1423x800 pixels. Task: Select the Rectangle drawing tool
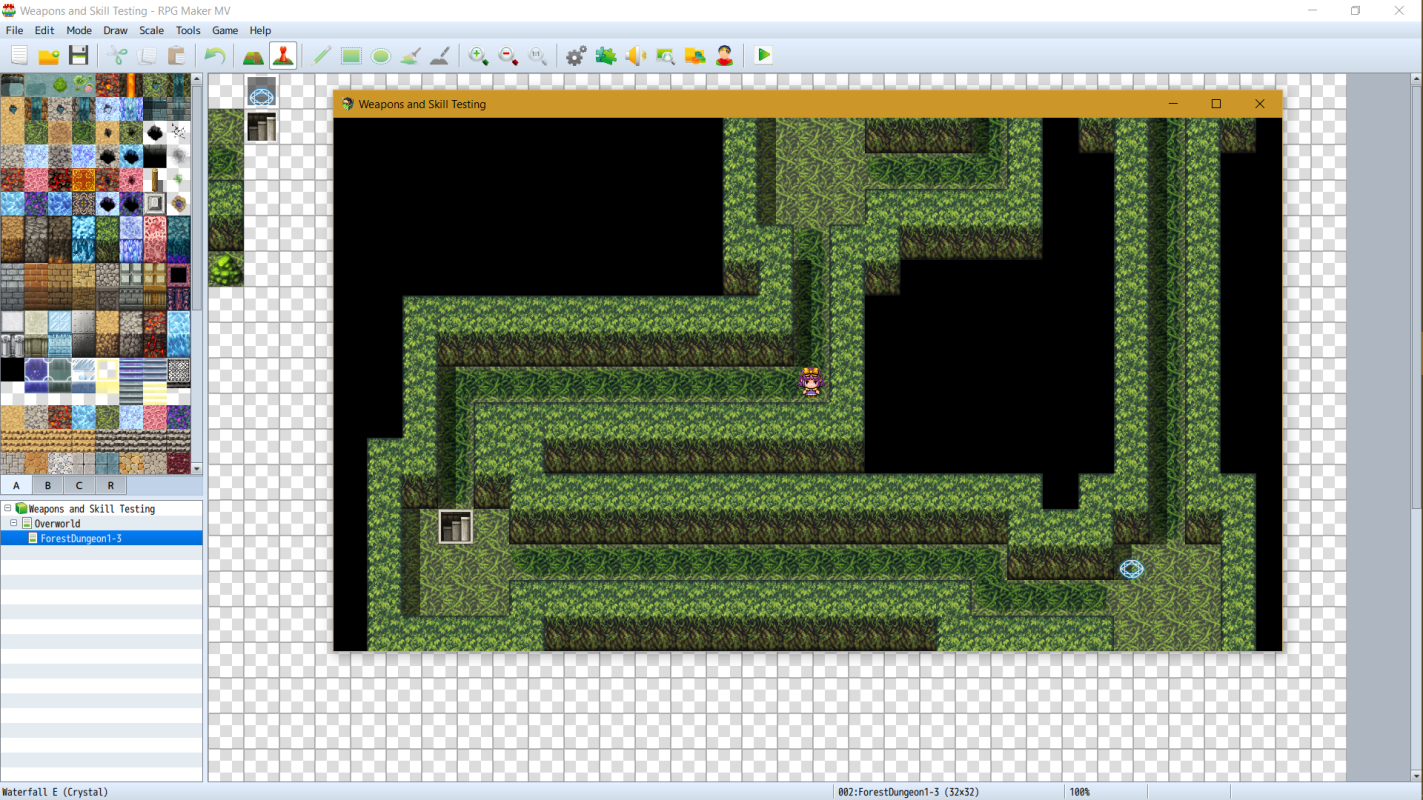(x=351, y=56)
